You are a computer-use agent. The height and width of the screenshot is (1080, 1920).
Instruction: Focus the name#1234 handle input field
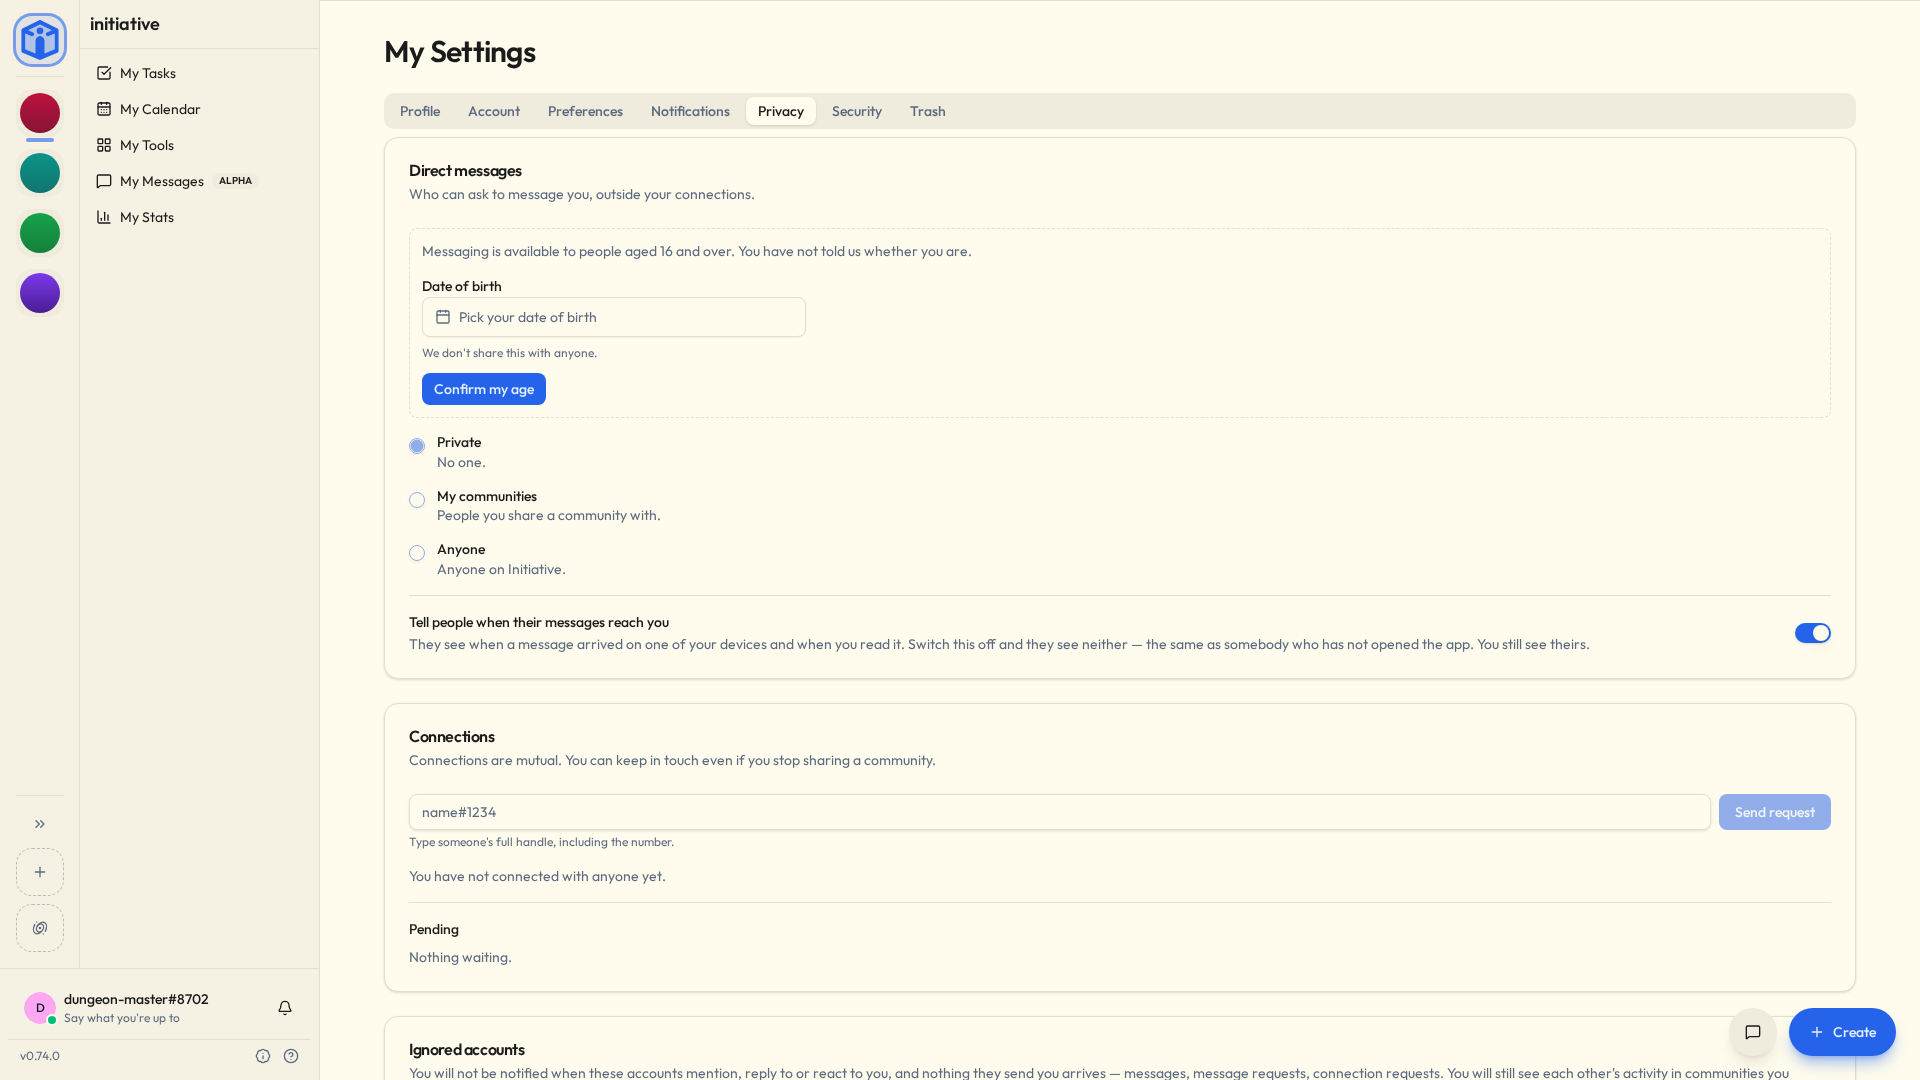click(x=1060, y=812)
